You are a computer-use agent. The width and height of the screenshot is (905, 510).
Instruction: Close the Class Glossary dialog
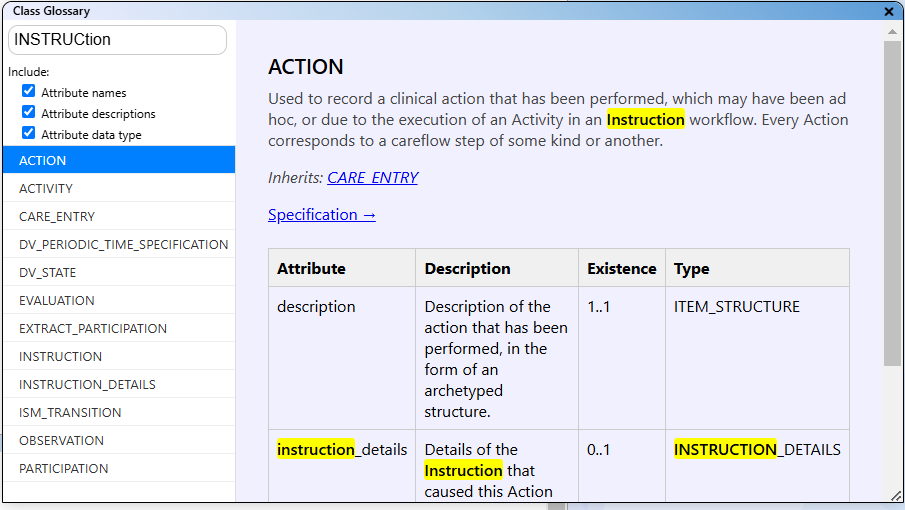tap(889, 11)
